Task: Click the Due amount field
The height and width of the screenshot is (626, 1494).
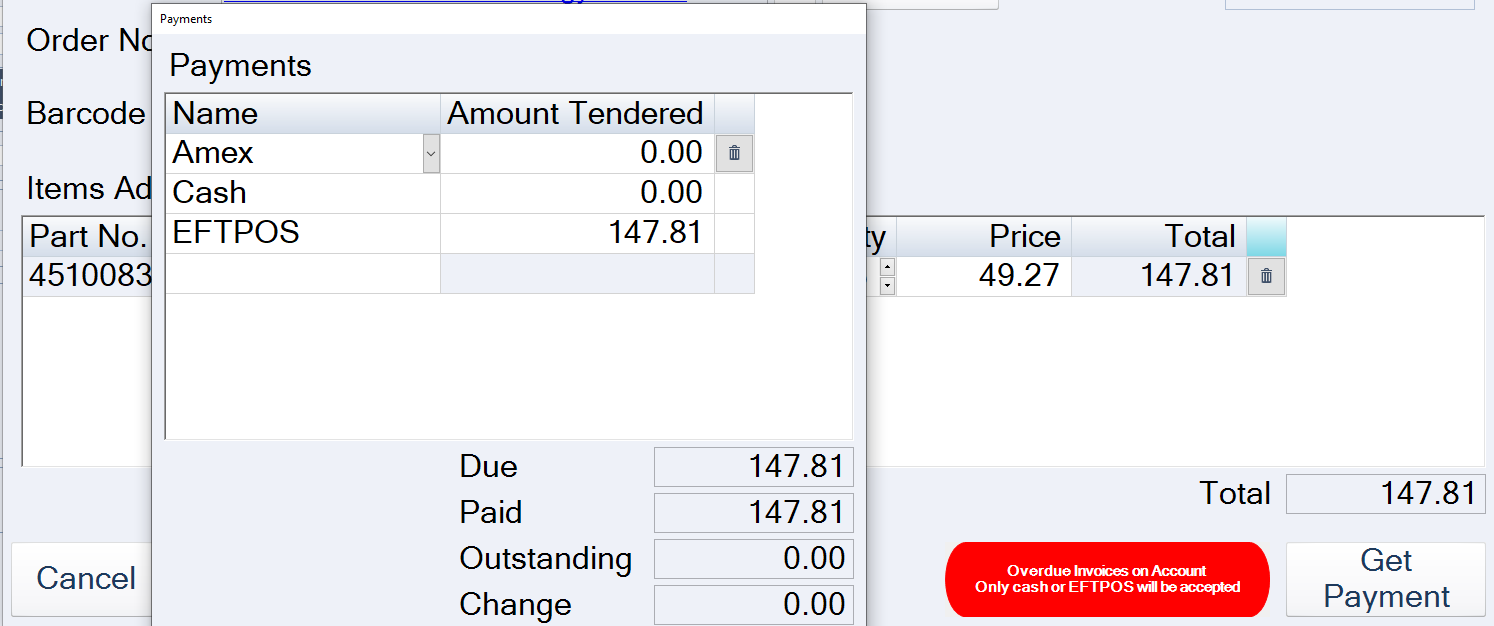Action: coord(753,467)
